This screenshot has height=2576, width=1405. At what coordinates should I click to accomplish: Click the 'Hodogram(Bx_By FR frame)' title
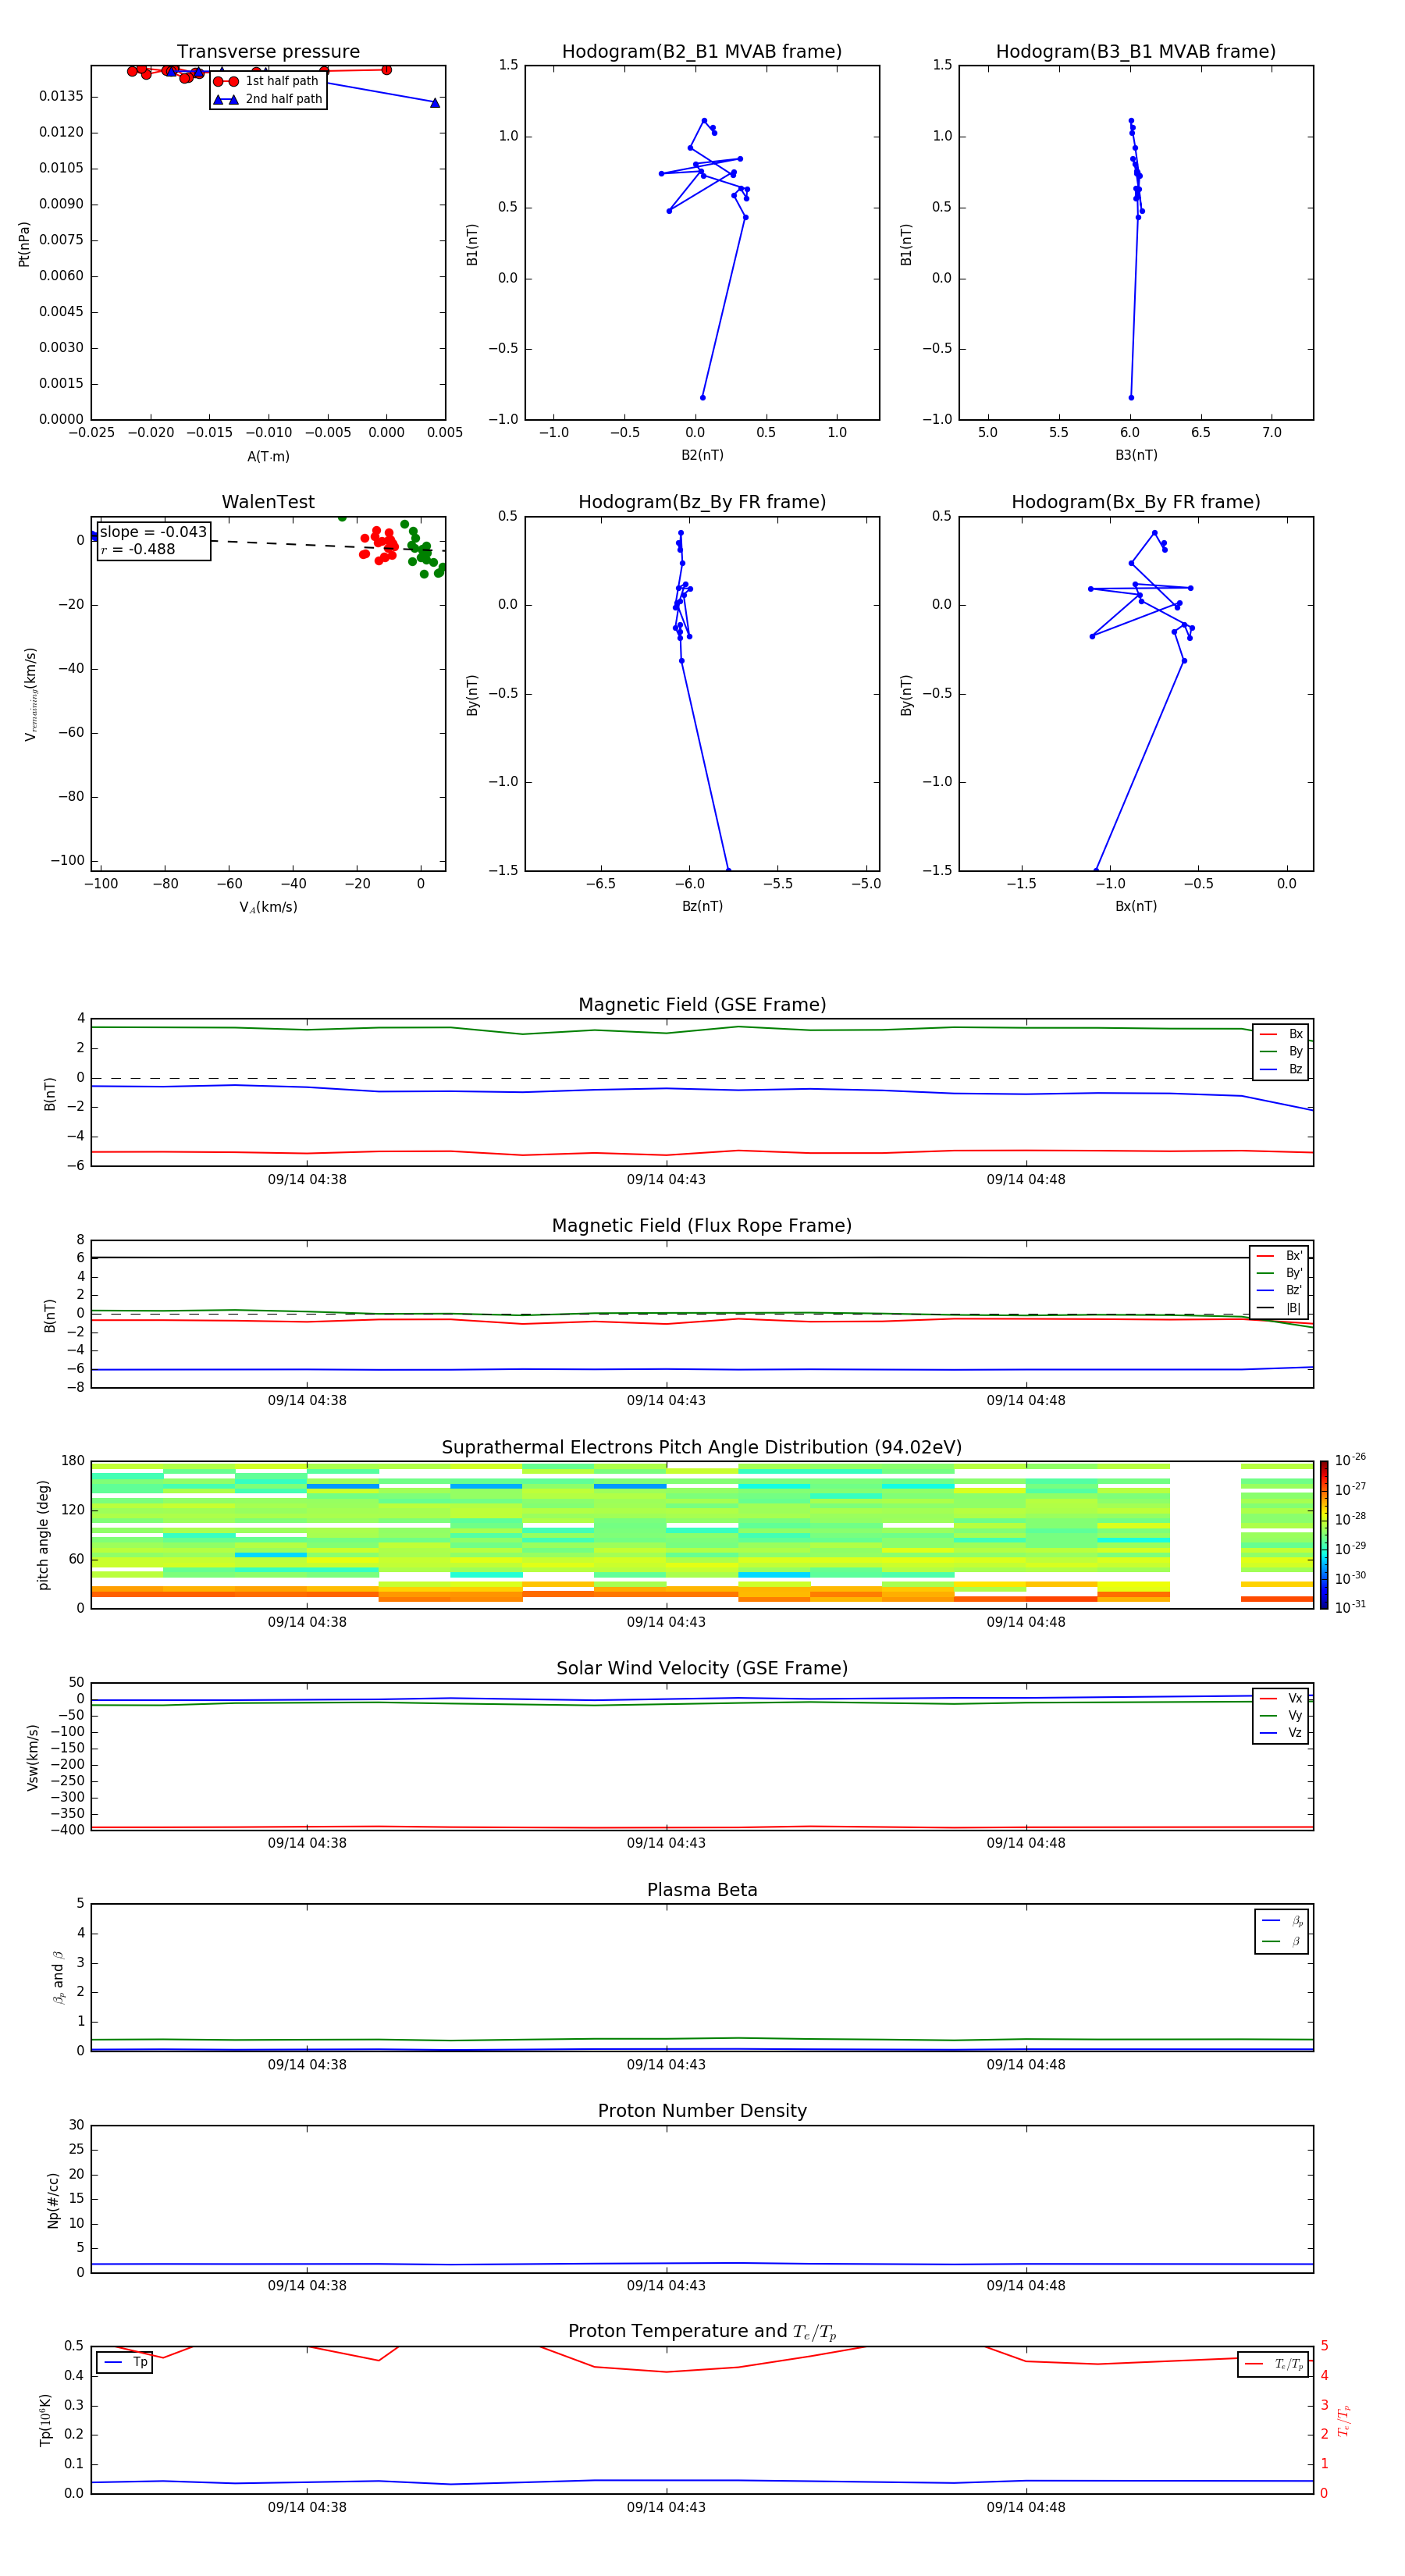(1136, 502)
